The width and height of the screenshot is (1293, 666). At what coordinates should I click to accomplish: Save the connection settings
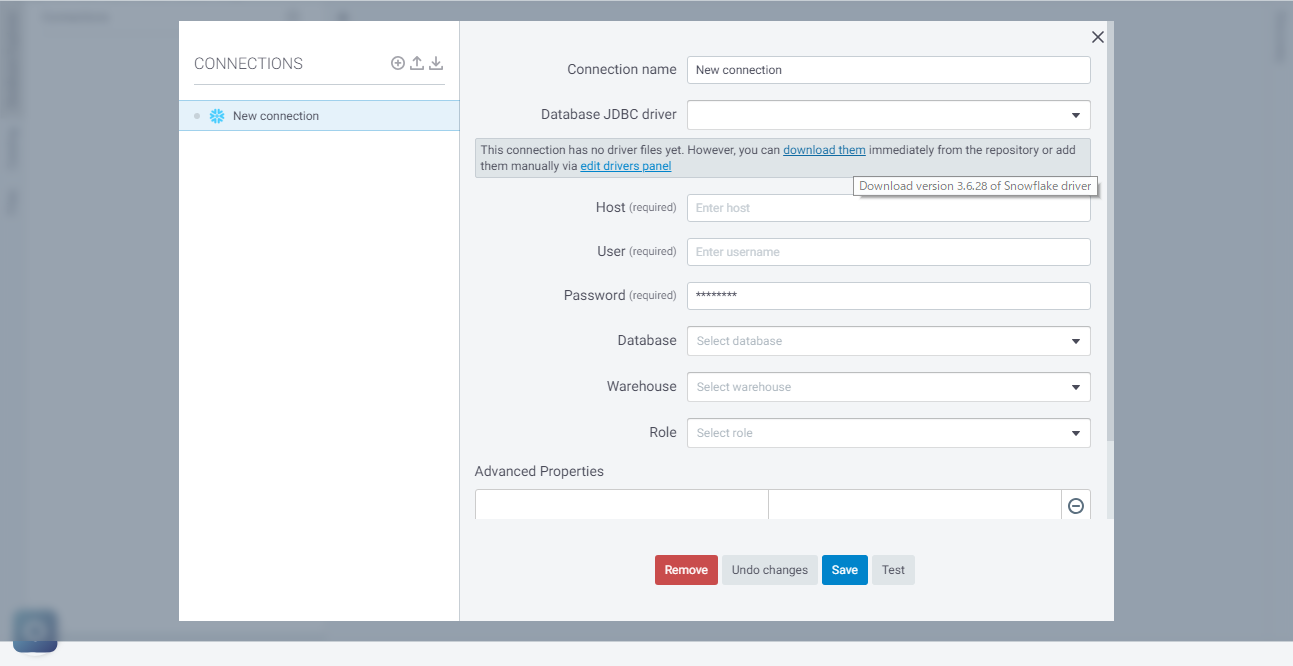[x=844, y=569]
